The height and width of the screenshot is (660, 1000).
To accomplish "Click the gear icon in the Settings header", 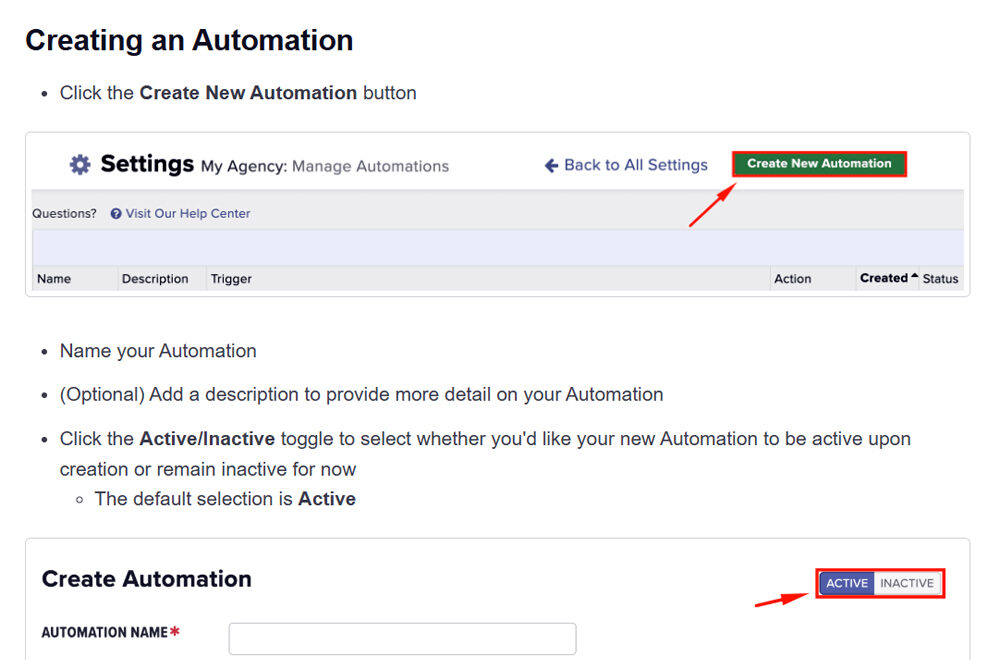I will [80, 164].
